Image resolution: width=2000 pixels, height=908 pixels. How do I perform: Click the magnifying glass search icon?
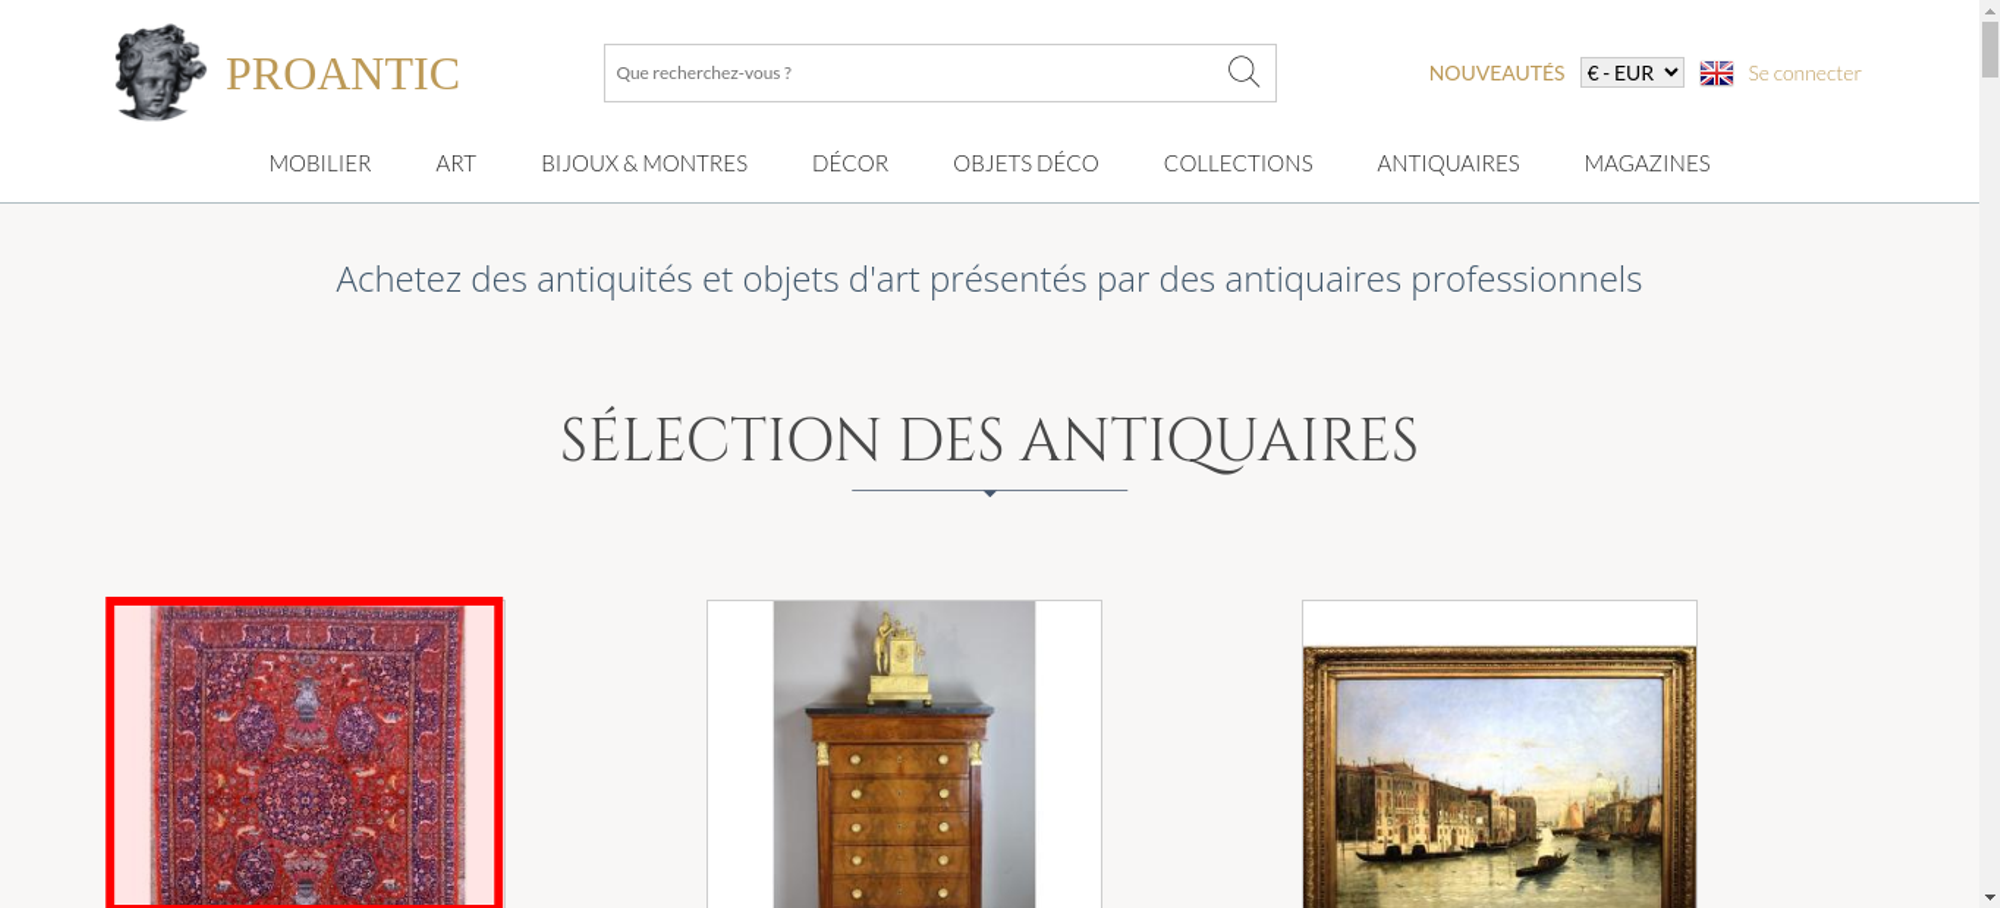tap(1243, 72)
